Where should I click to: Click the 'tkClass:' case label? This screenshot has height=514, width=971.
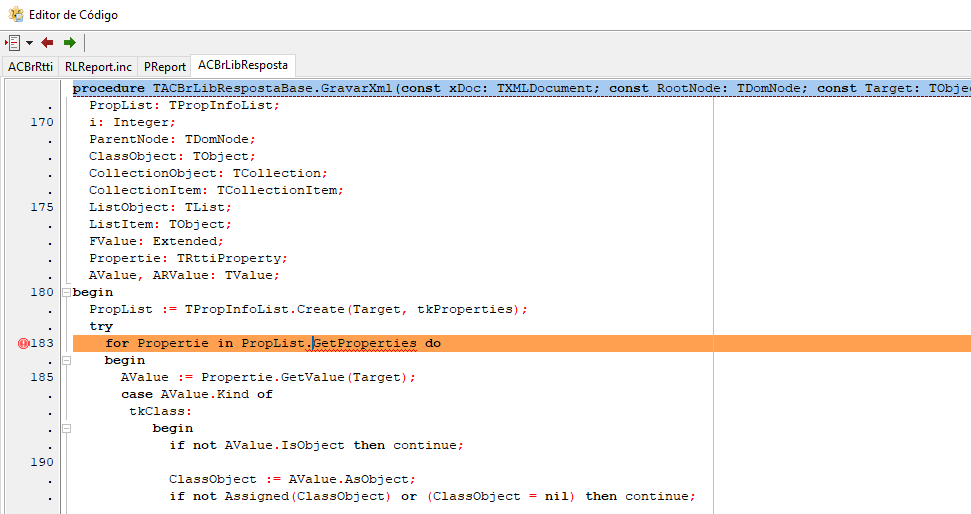160,411
